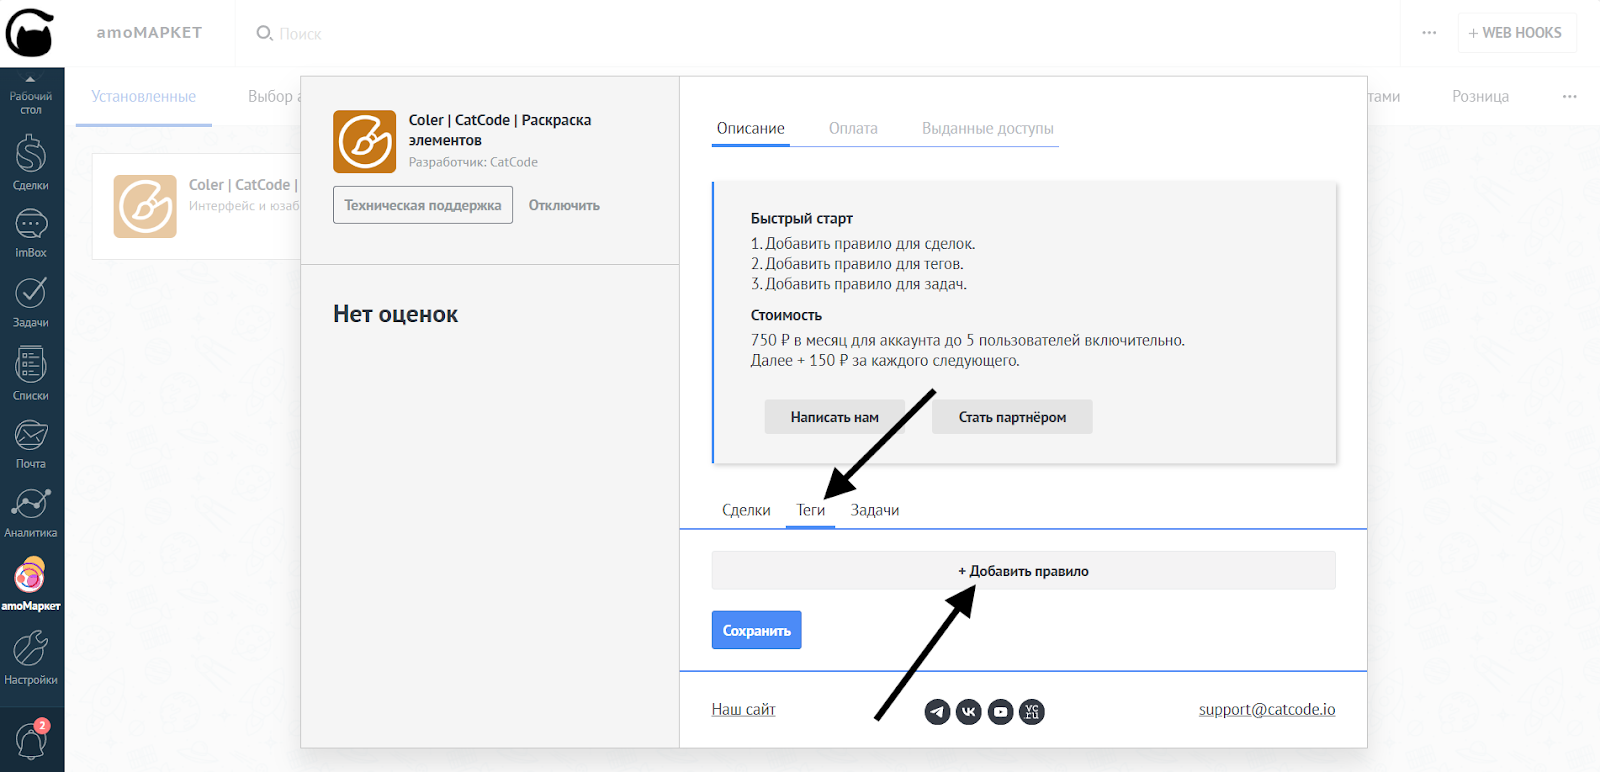Open Сделки in the left sidebar
The image size is (1600, 772).
(x=31, y=162)
